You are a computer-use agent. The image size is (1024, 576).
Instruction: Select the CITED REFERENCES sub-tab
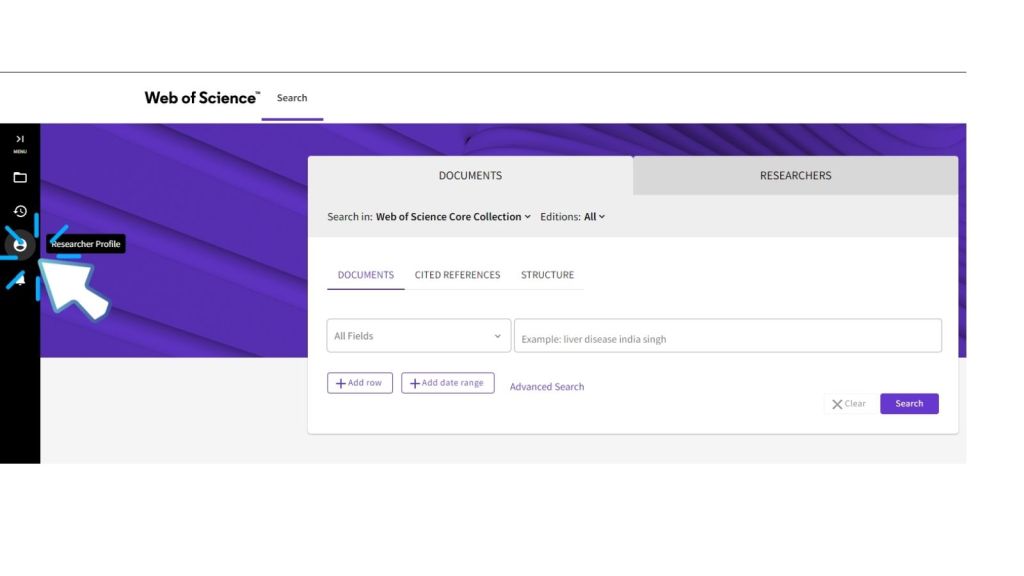[x=457, y=275]
